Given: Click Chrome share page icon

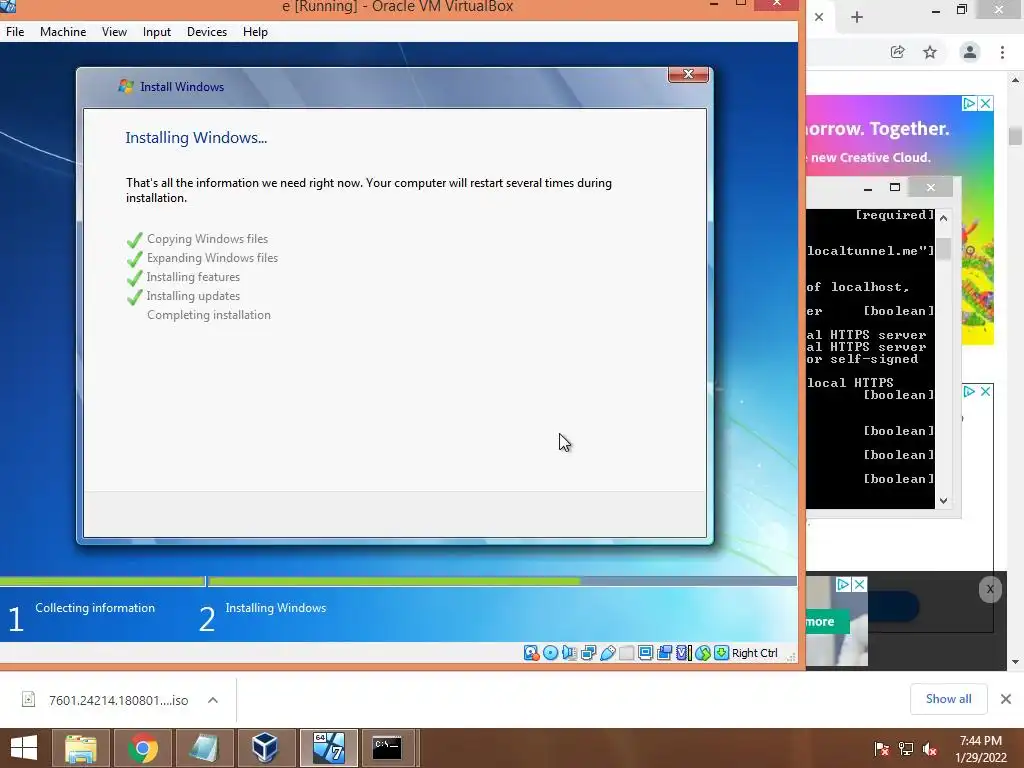Looking at the screenshot, I should [898, 52].
